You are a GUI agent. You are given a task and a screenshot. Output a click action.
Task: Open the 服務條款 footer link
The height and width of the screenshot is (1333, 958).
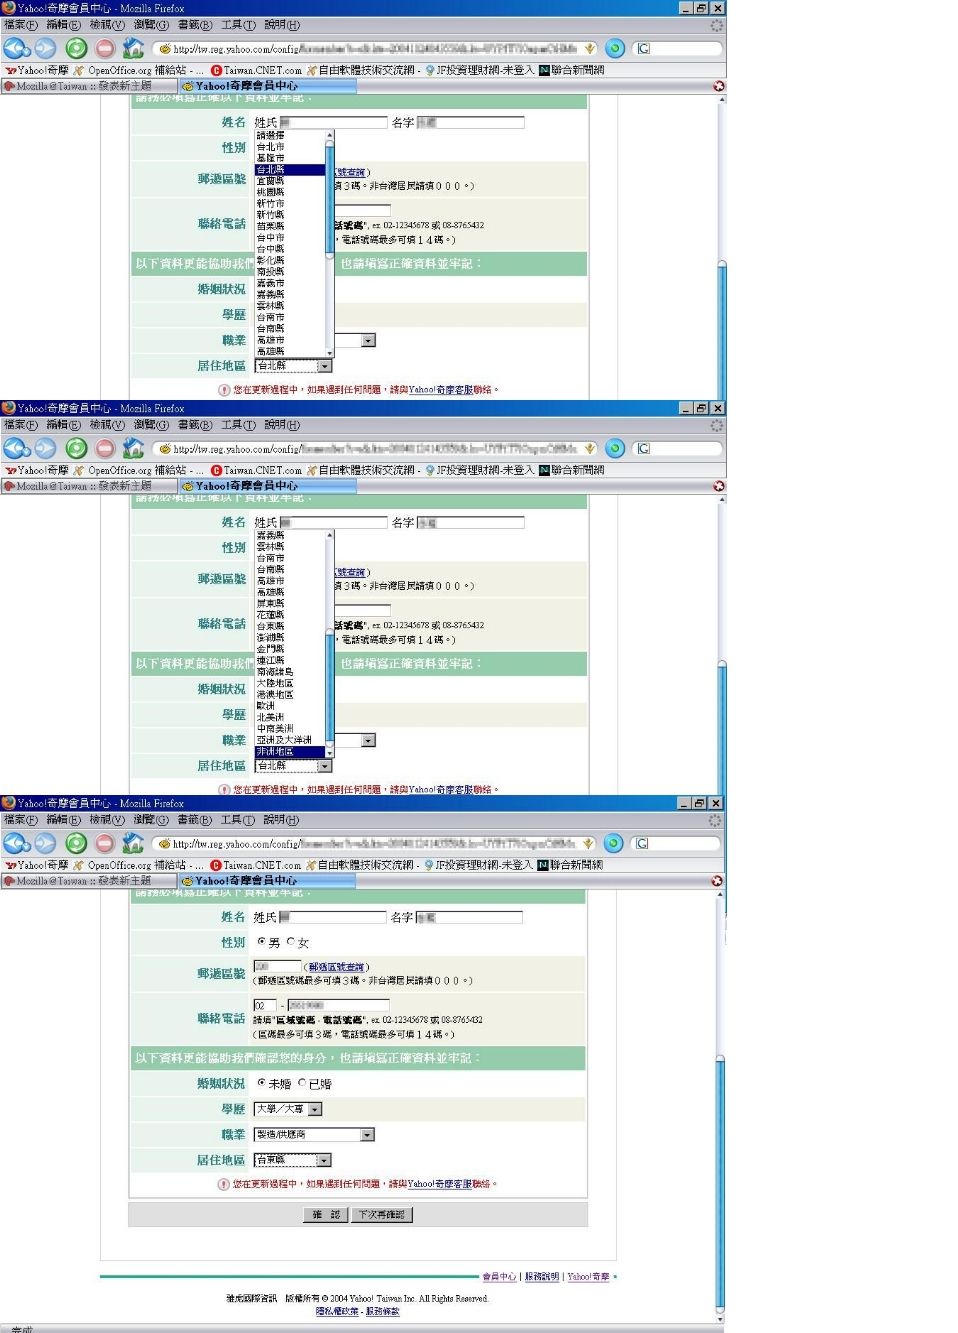click(x=382, y=1311)
